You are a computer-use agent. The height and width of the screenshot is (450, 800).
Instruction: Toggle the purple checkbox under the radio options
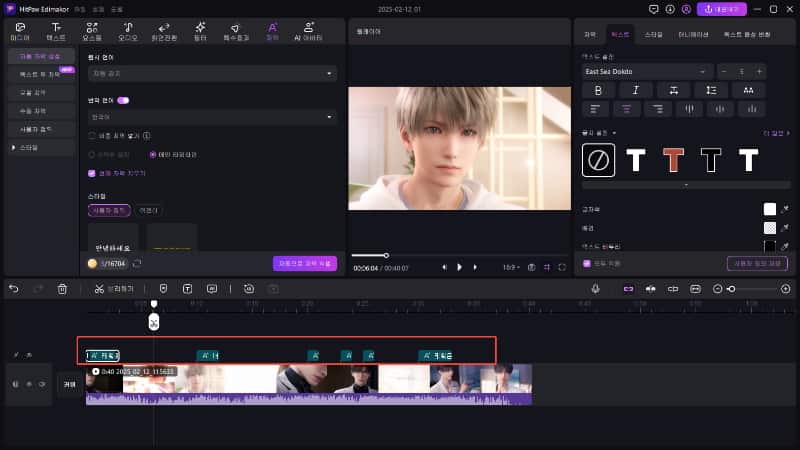tap(92, 172)
